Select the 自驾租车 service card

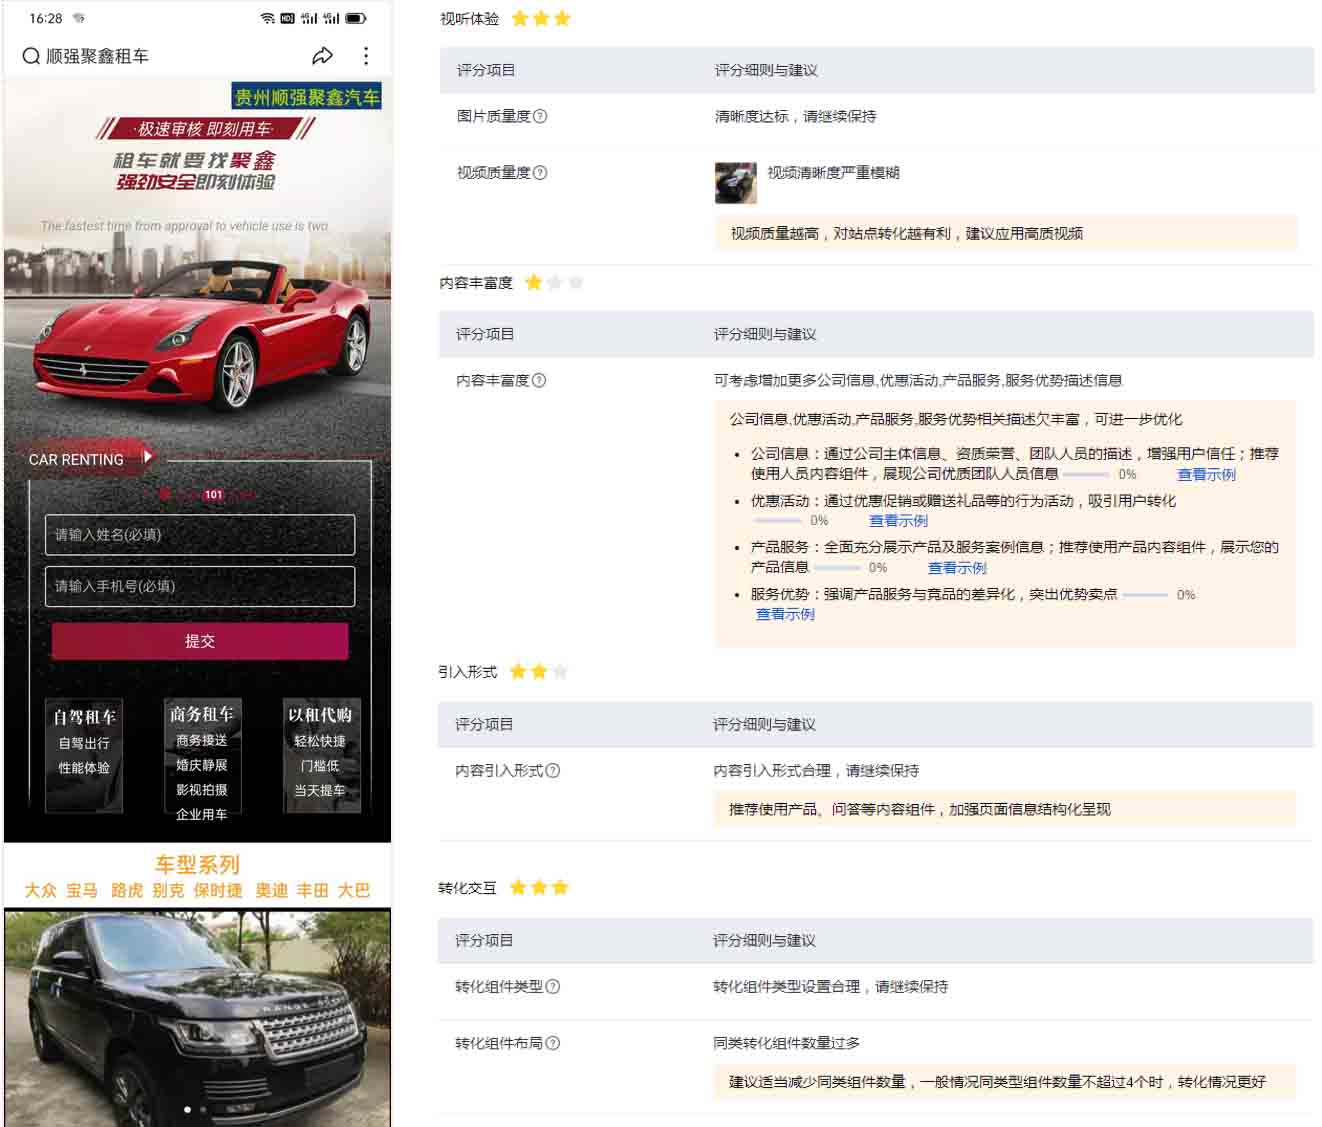85,754
